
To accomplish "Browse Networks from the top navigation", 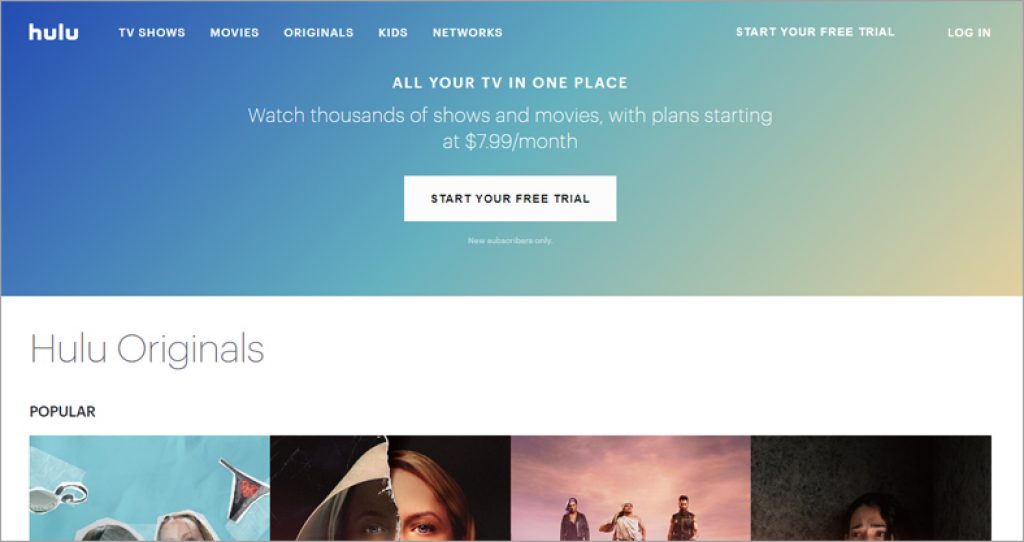I will (x=468, y=33).
